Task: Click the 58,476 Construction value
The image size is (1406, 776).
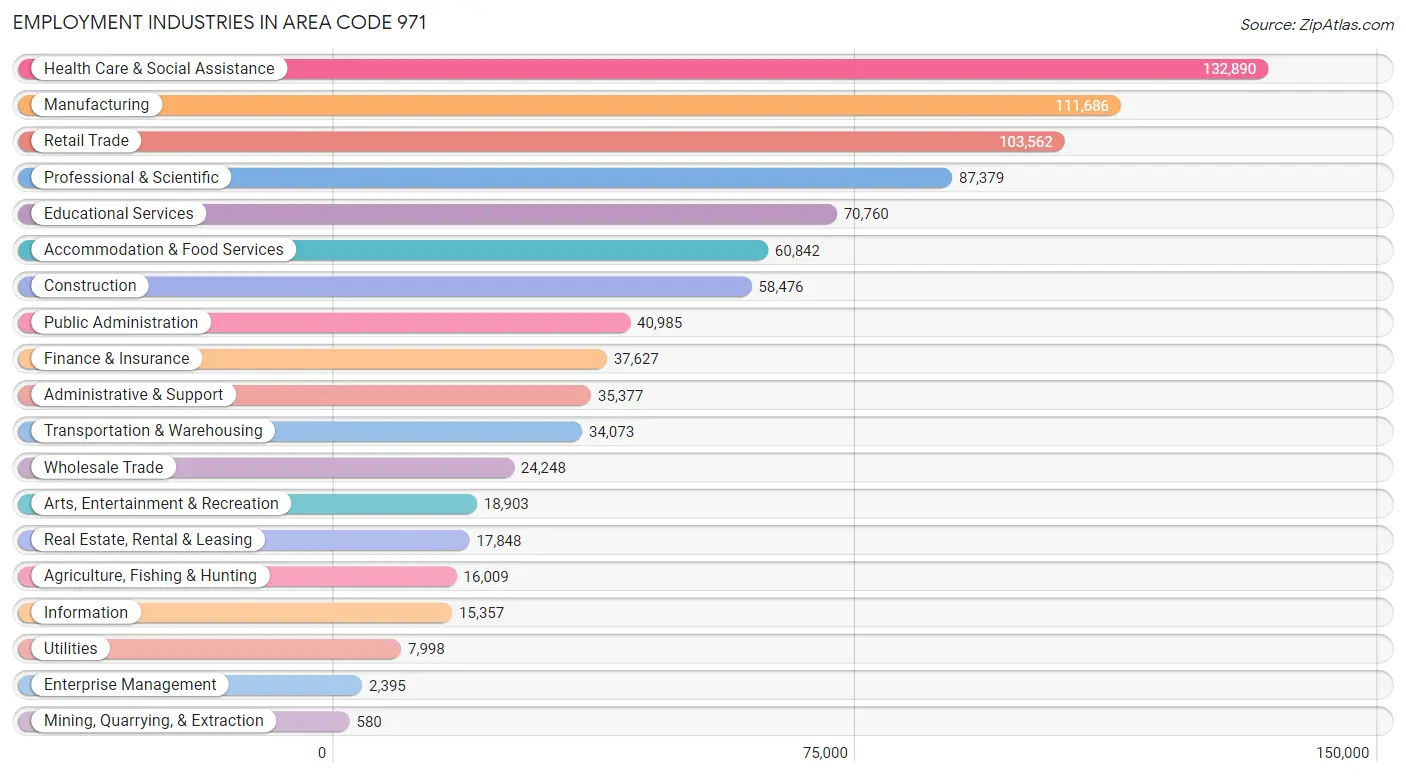Action: point(781,286)
